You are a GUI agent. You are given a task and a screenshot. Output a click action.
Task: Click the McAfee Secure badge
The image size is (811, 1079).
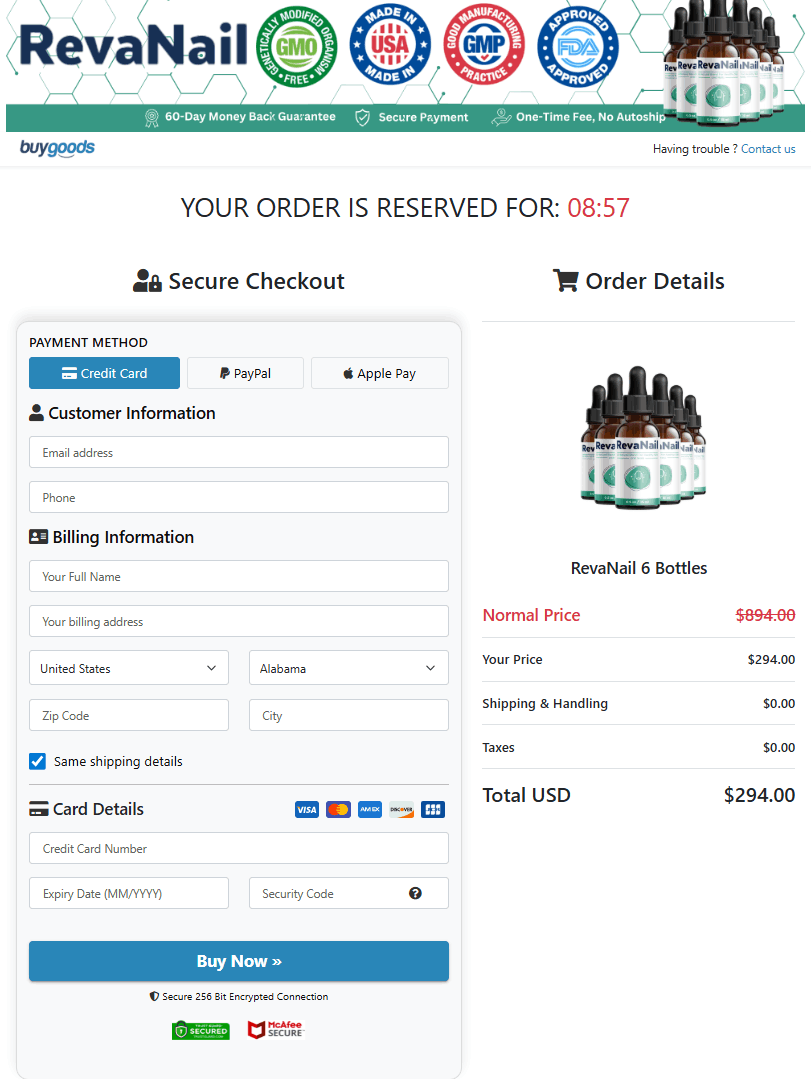pyautogui.click(x=275, y=1029)
